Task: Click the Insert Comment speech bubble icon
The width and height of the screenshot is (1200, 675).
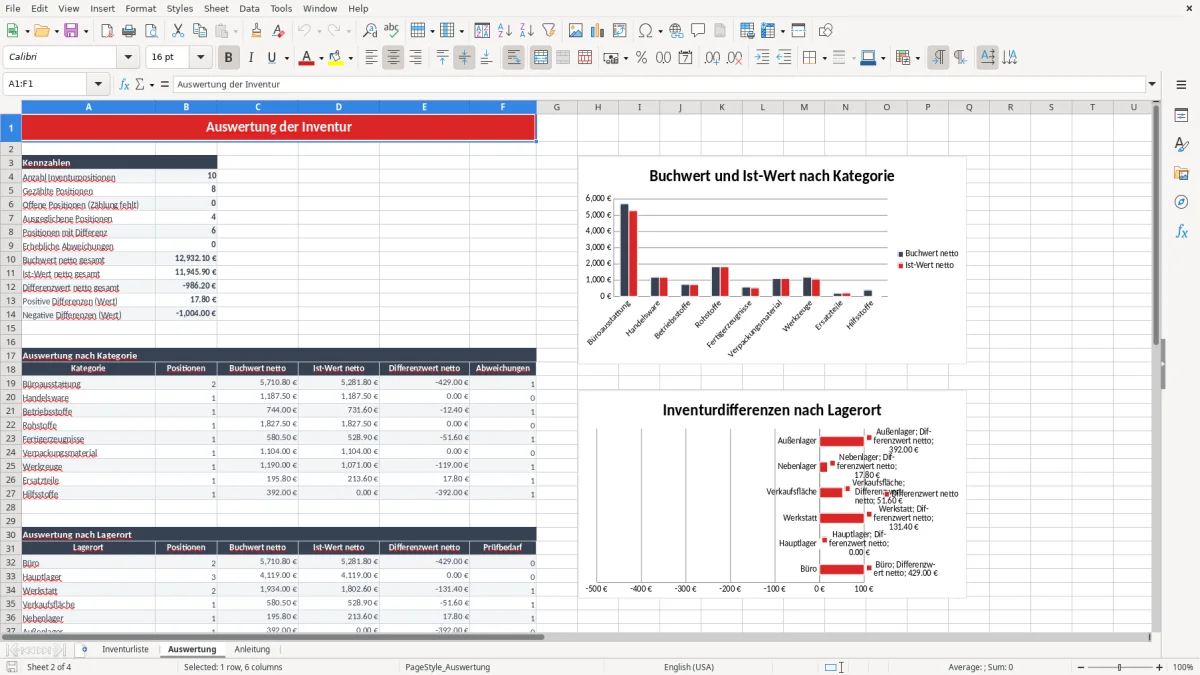Action: point(698,31)
